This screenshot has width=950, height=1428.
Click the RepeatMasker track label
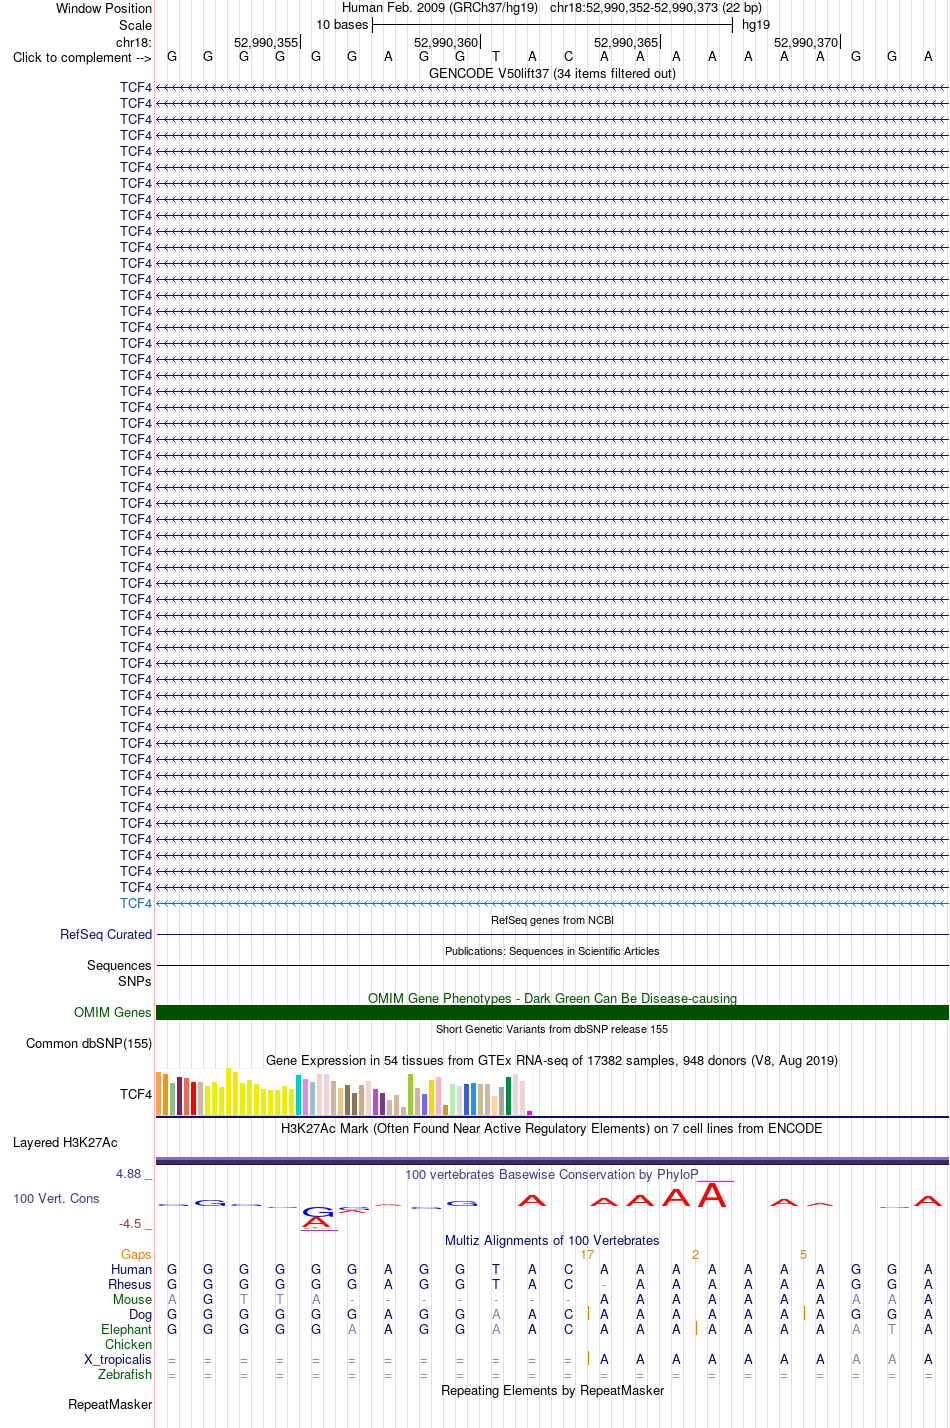click(110, 1404)
